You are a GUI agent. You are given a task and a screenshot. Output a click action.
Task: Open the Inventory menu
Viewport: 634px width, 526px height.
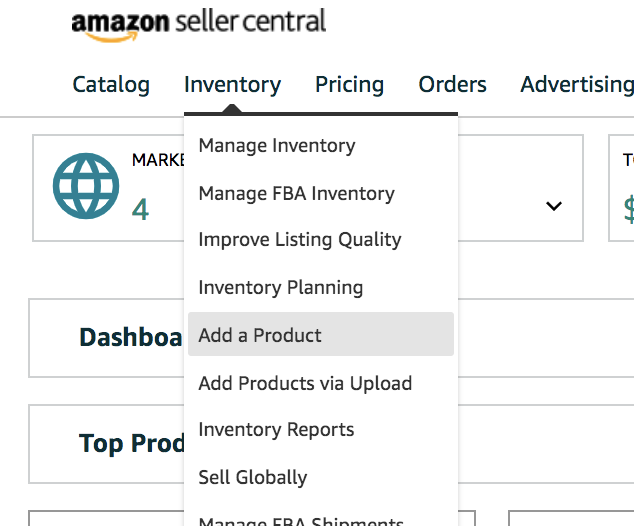click(x=232, y=85)
